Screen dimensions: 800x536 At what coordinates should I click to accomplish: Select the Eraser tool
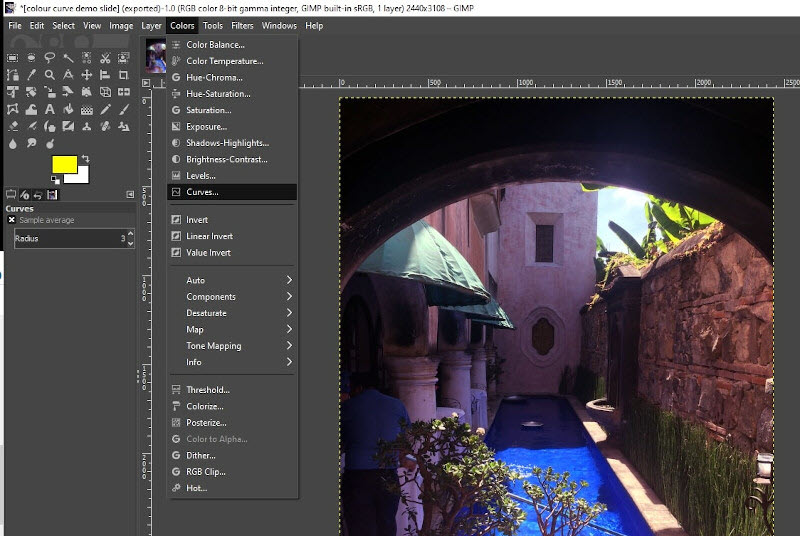pos(12,126)
